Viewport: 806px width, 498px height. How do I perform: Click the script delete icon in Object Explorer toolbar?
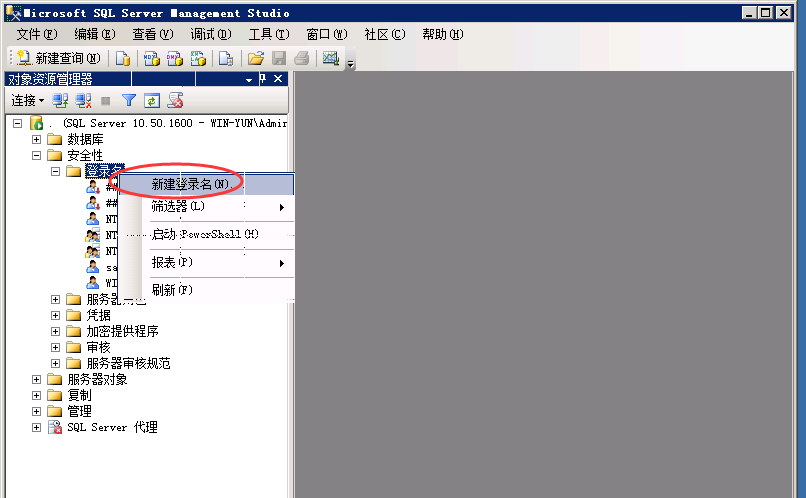pos(175,101)
